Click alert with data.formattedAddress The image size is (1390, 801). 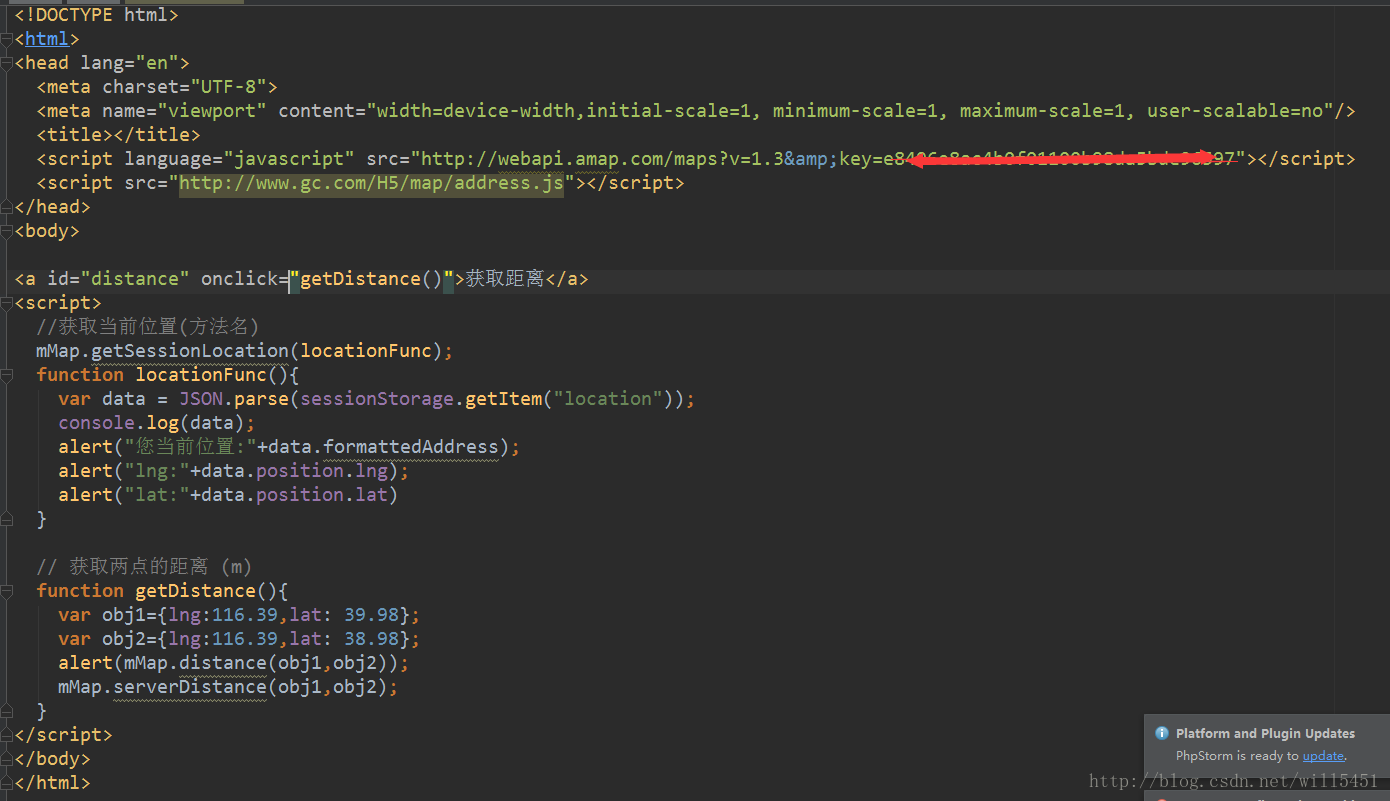[x=289, y=447]
